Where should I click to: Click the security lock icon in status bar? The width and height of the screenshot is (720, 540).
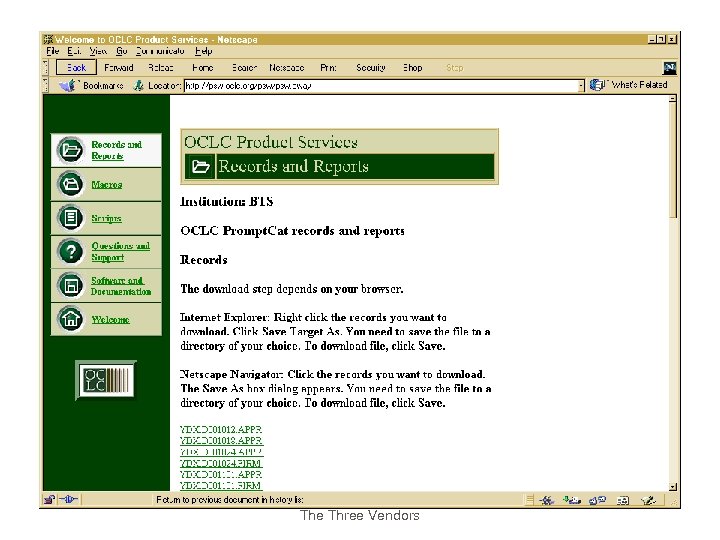click(49, 500)
